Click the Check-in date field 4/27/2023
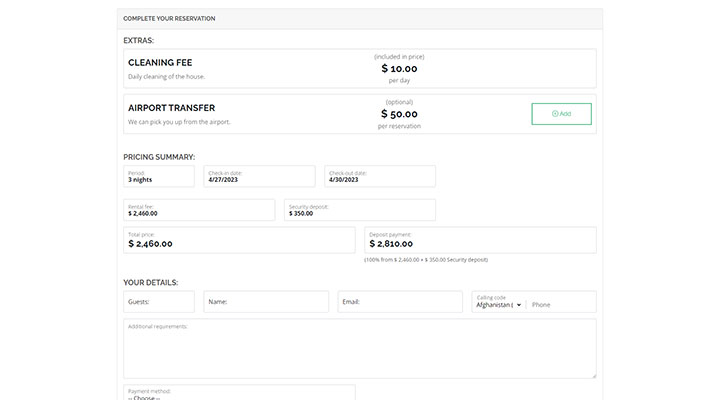This screenshot has width=720, height=400. point(259,176)
